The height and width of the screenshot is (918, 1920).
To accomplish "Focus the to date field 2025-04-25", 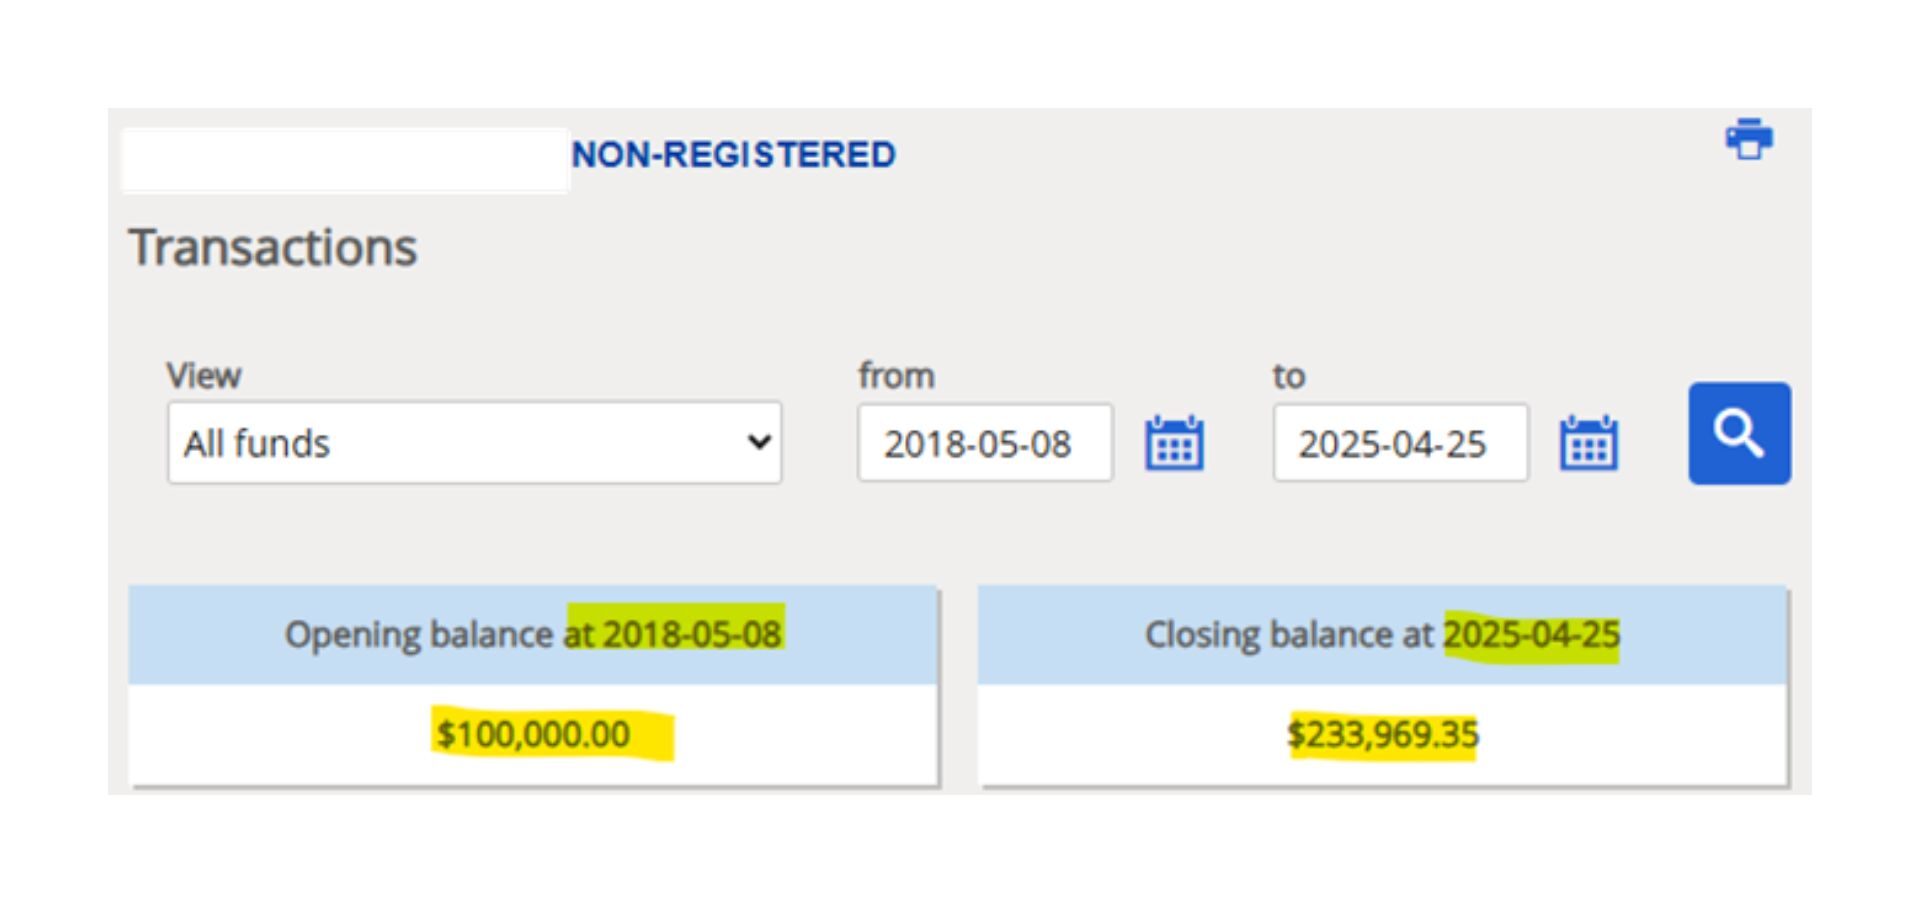I will tap(1399, 443).
